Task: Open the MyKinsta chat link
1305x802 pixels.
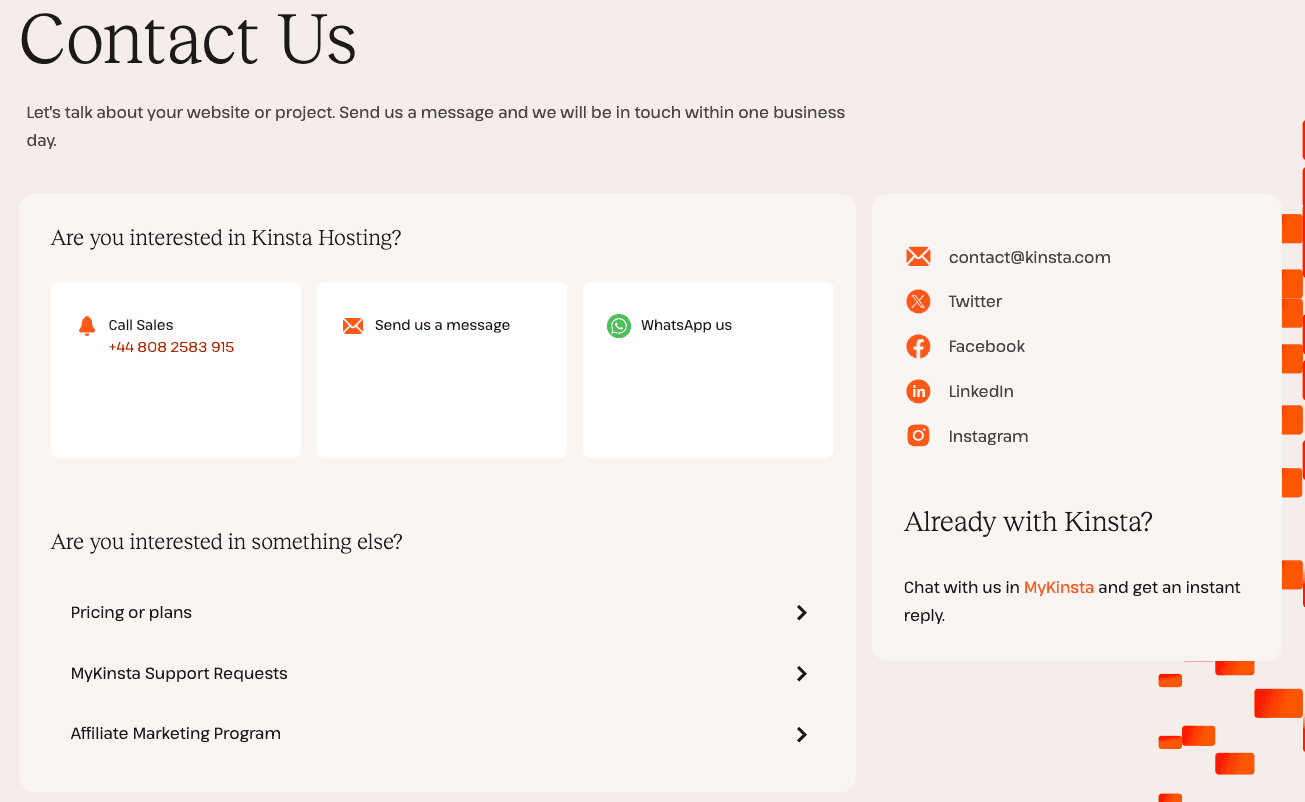Action: coord(1058,588)
